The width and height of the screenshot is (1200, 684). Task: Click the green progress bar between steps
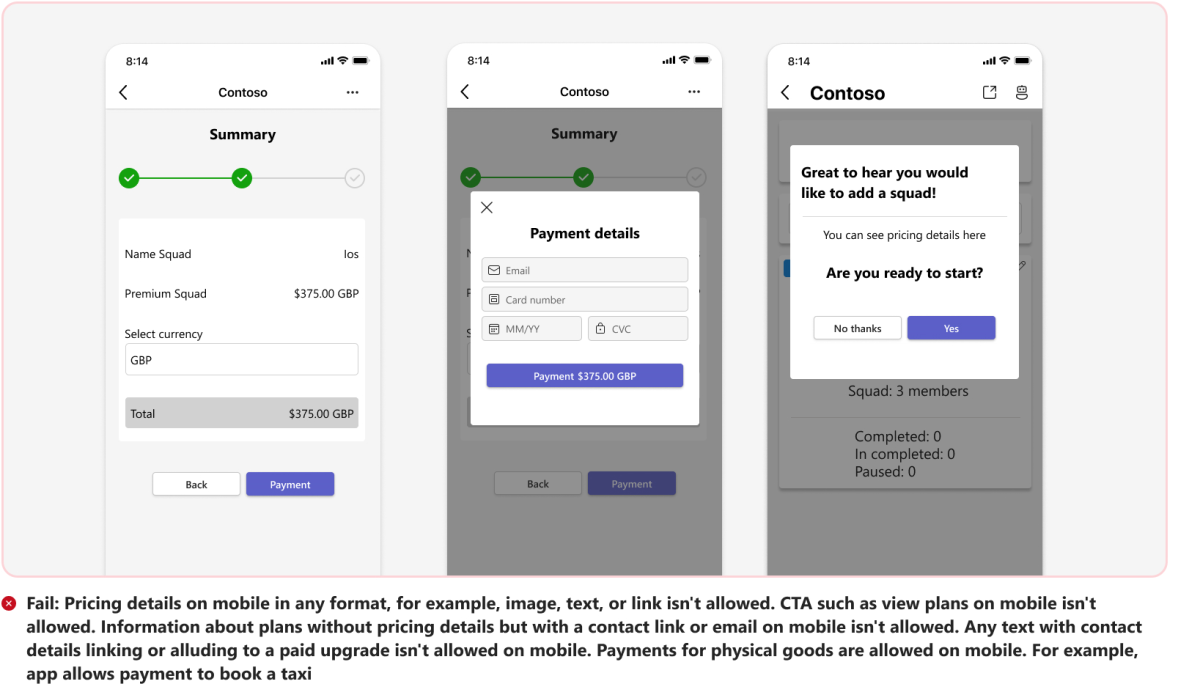point(185,177)
